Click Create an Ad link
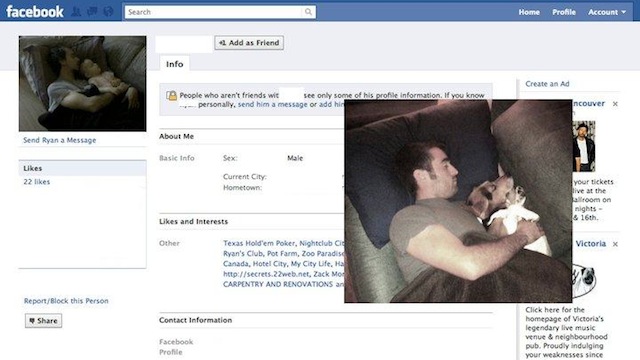The height and width of the screenshot is (360, 640). (547, 84)
